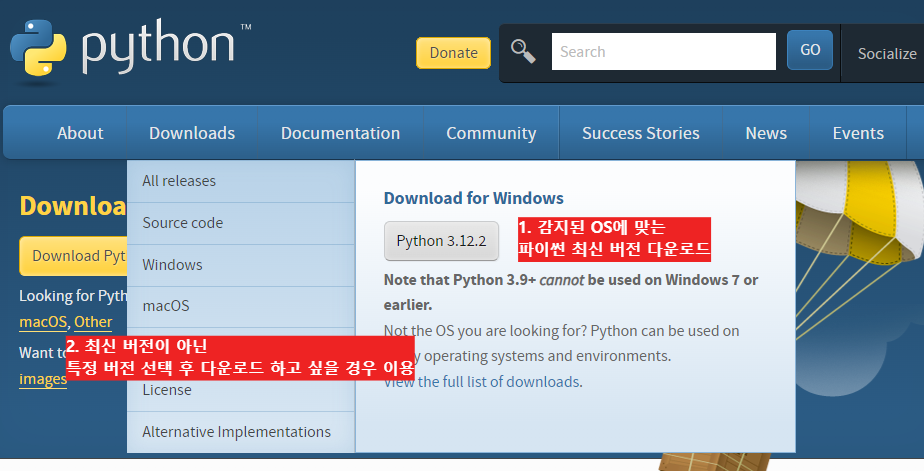
Task: Open the News menu
Action: (x=766, y=133)
